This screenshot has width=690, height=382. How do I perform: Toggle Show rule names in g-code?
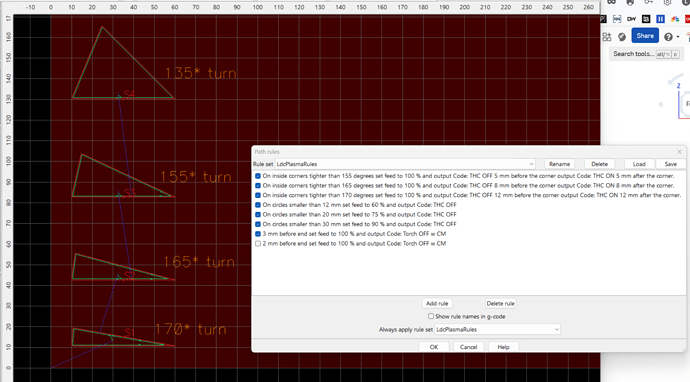coord(431,316)
